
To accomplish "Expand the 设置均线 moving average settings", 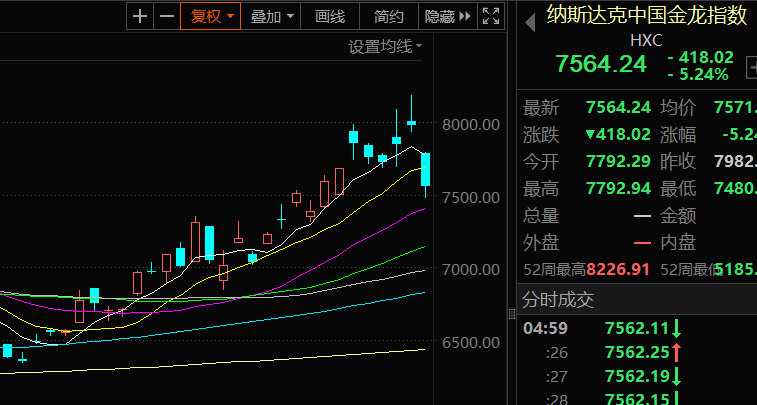I will click(x=385, y=47).
